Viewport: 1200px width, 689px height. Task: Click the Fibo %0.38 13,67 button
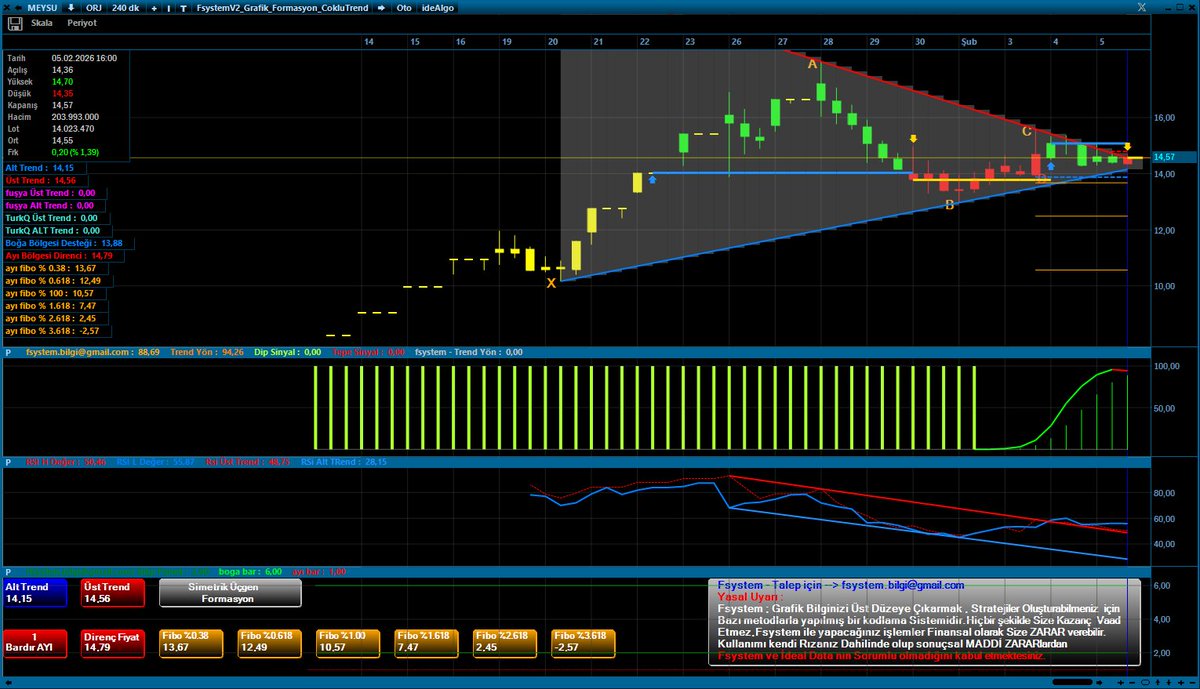[x=191, y=642]
